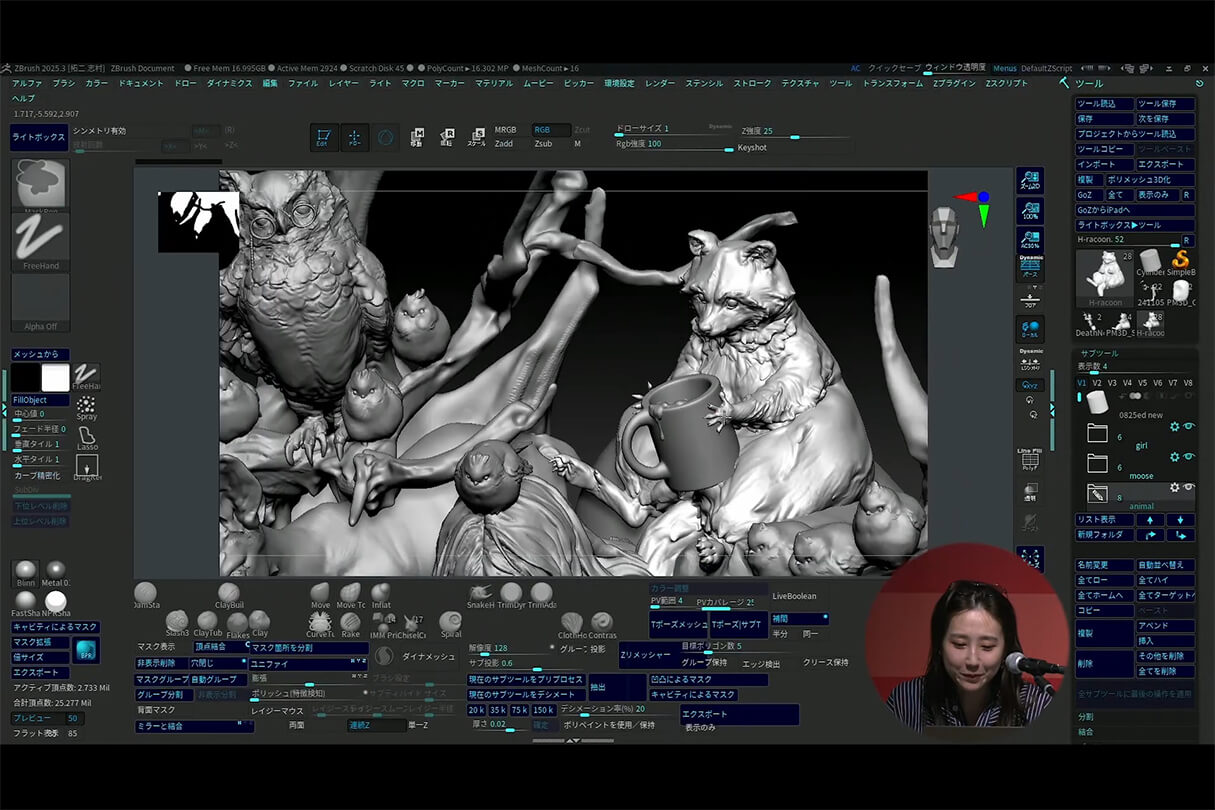Expand the girl subtool folder

tap(1097, 434)
